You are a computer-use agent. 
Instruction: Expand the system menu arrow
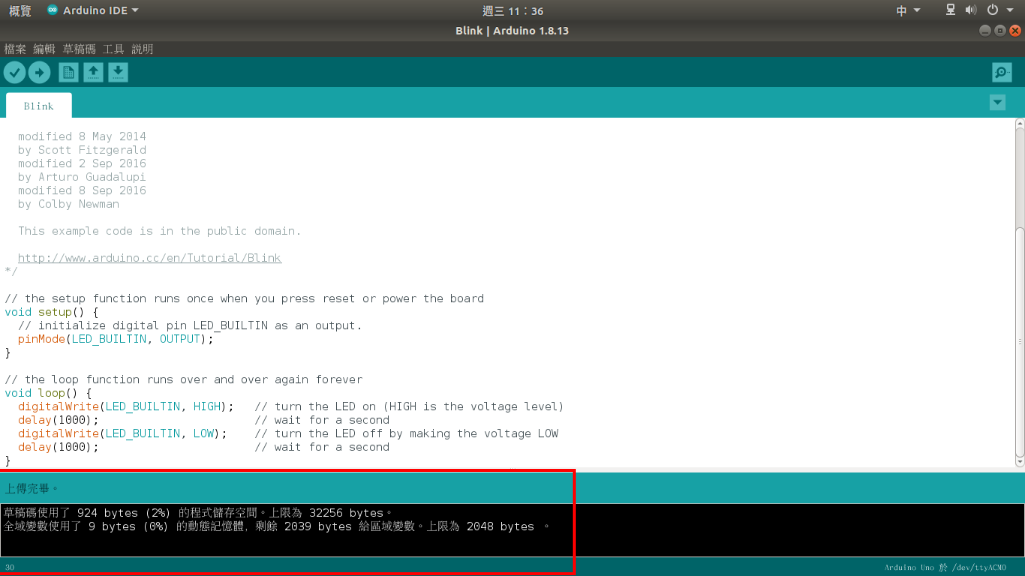(x=1010, y=10)
